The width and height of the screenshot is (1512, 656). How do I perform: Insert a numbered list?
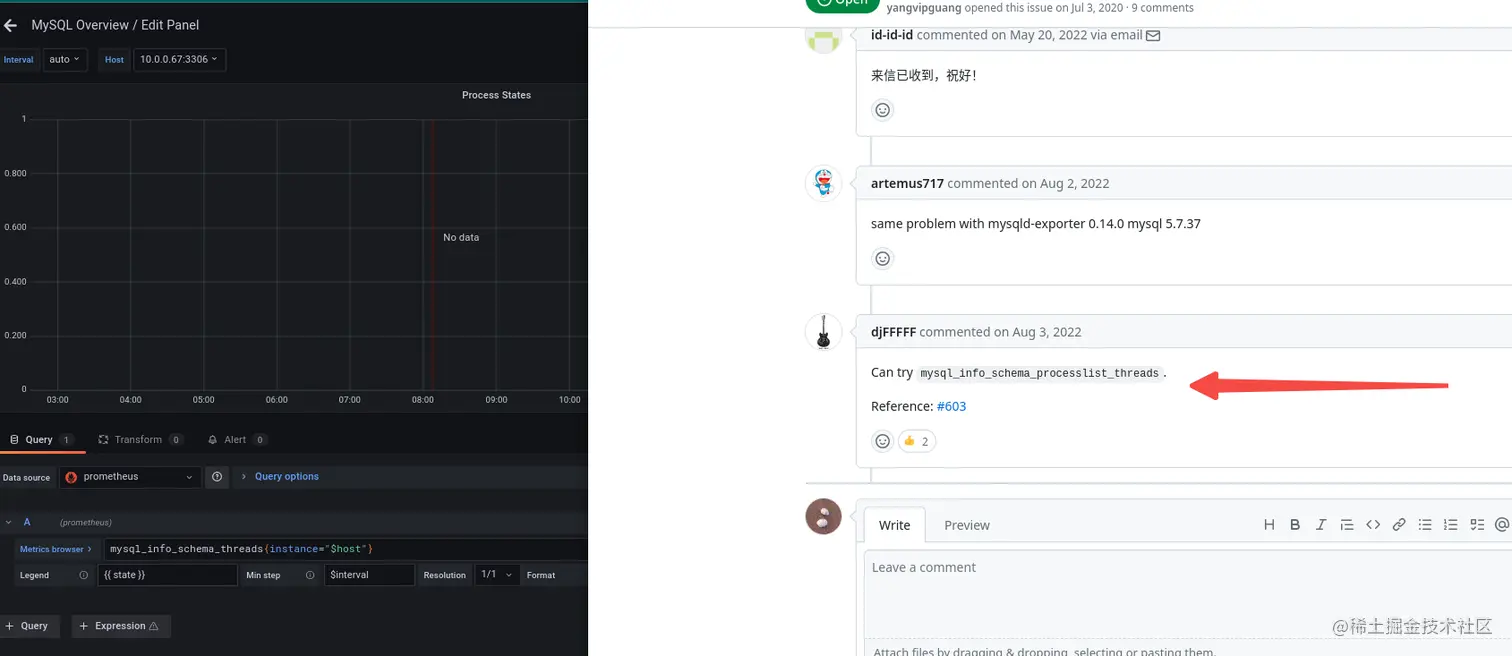click(x=1451, y=525)
